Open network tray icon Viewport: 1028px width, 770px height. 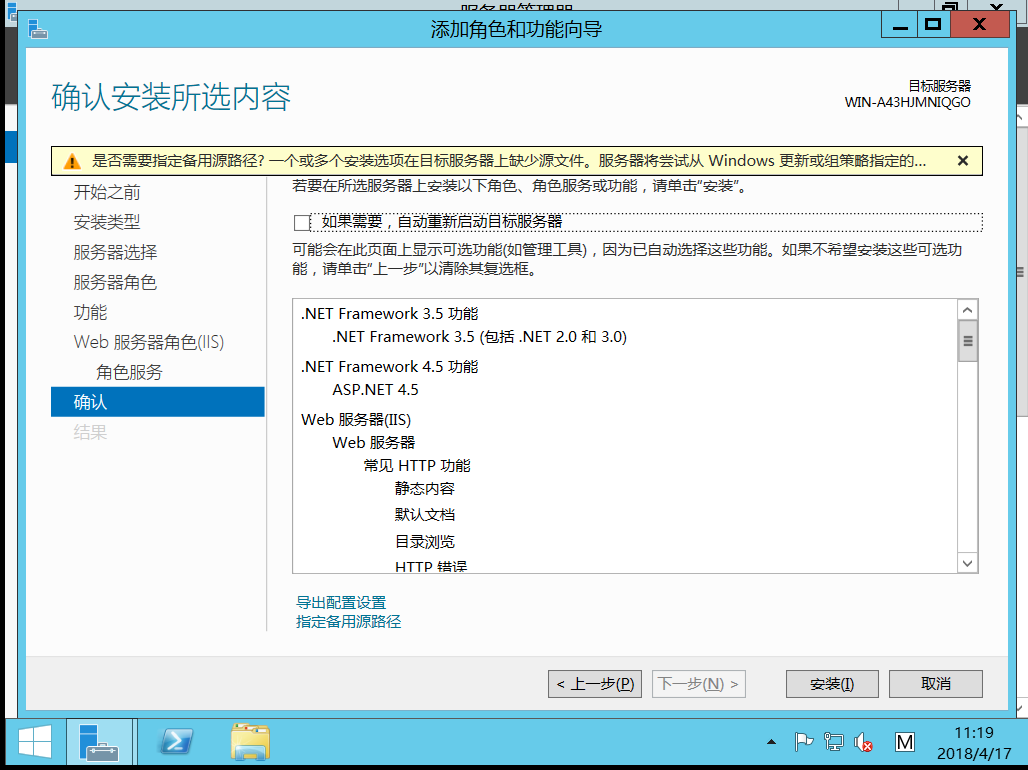pos(834,742)
